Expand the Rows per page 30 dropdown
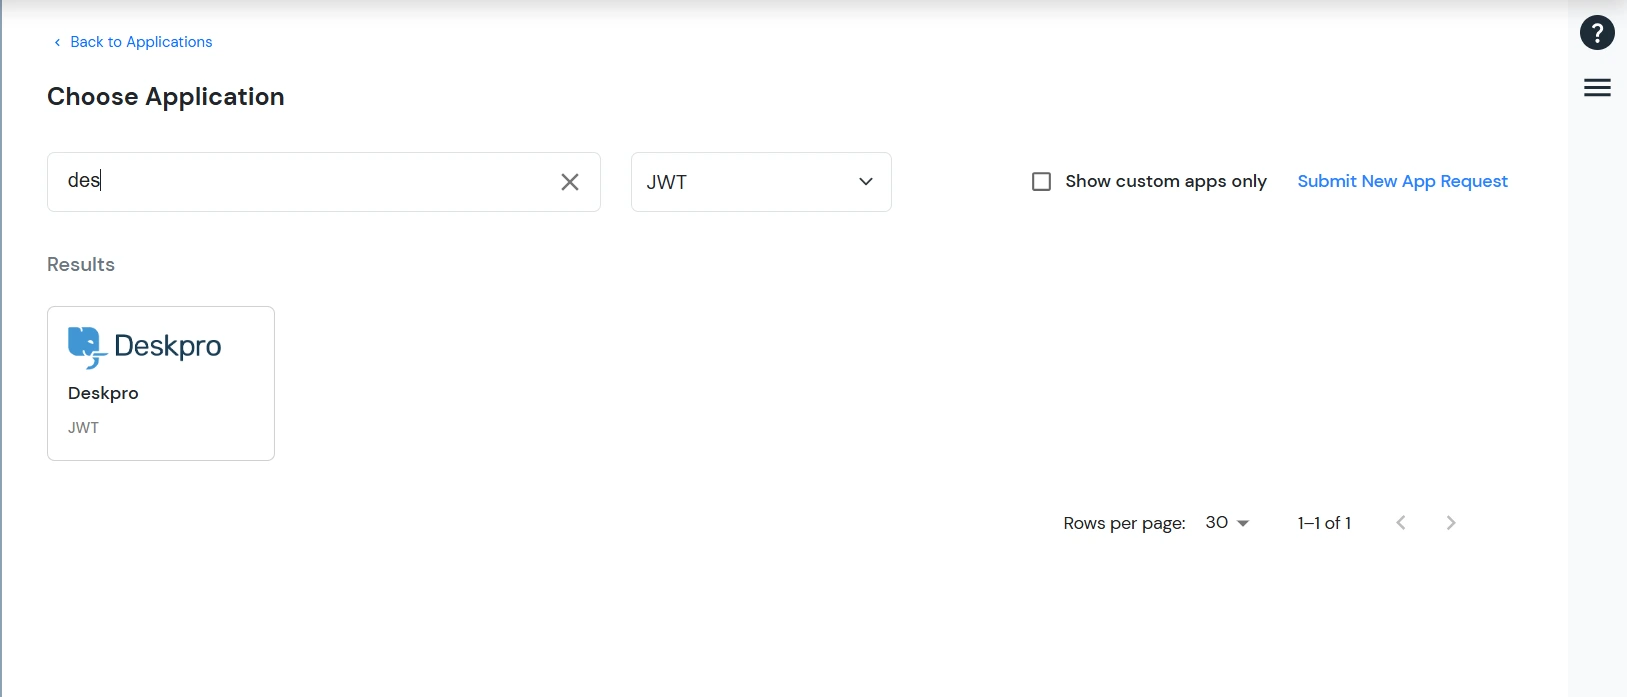 coord(1227,523)
